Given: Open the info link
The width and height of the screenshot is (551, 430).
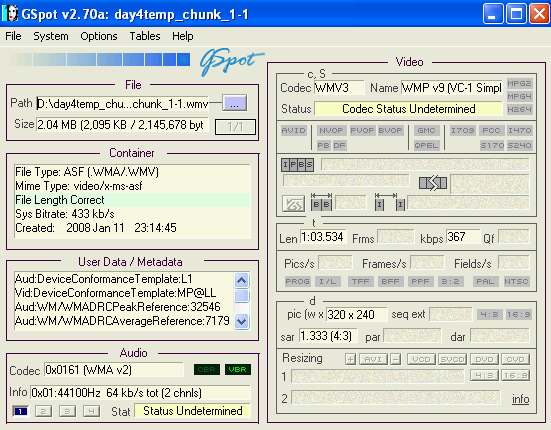Looking at the screenshot, I should pyautogui.click(x=520, y=399).
